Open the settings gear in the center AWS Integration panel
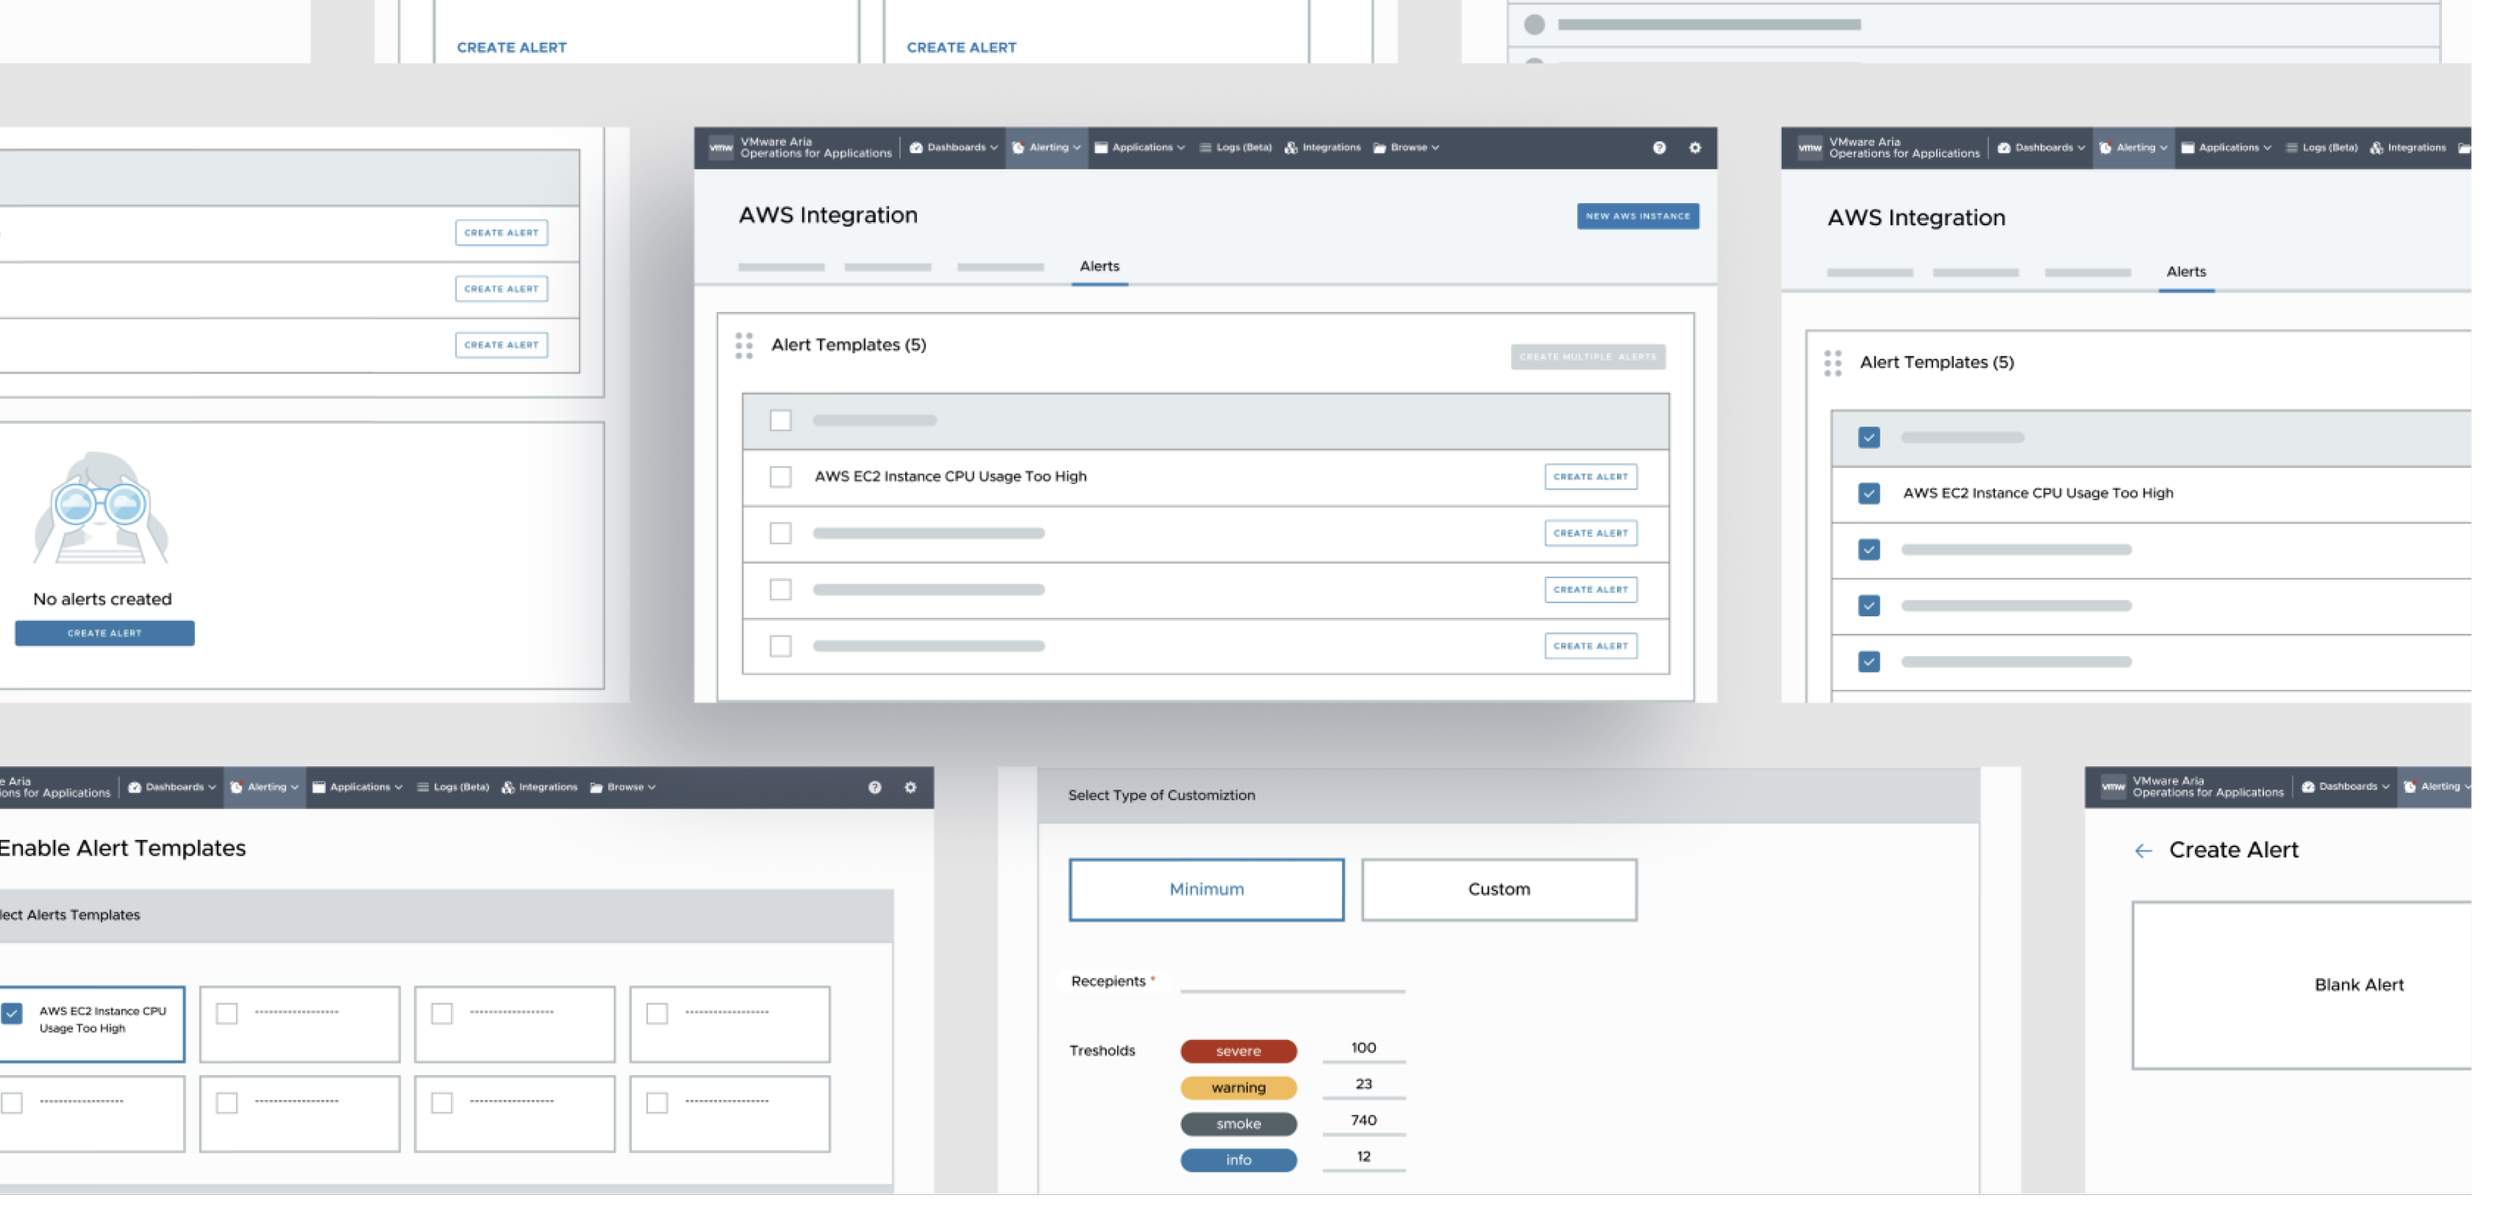The image size is (2500, 1230). pyautogui.click(x=1695, y=148)
